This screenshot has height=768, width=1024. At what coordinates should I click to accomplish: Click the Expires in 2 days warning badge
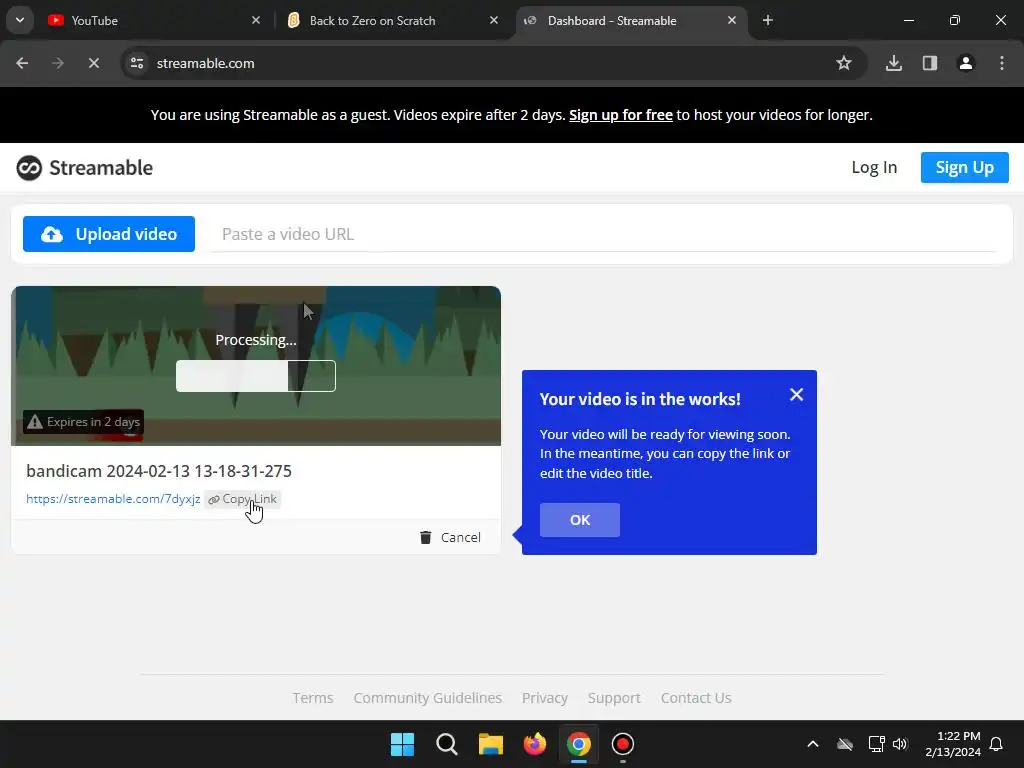(84, 422)
